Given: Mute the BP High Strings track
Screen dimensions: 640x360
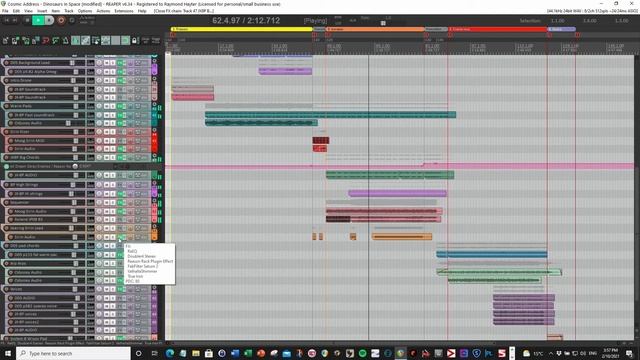Looking at the screenshot, I should coord(107,184).
